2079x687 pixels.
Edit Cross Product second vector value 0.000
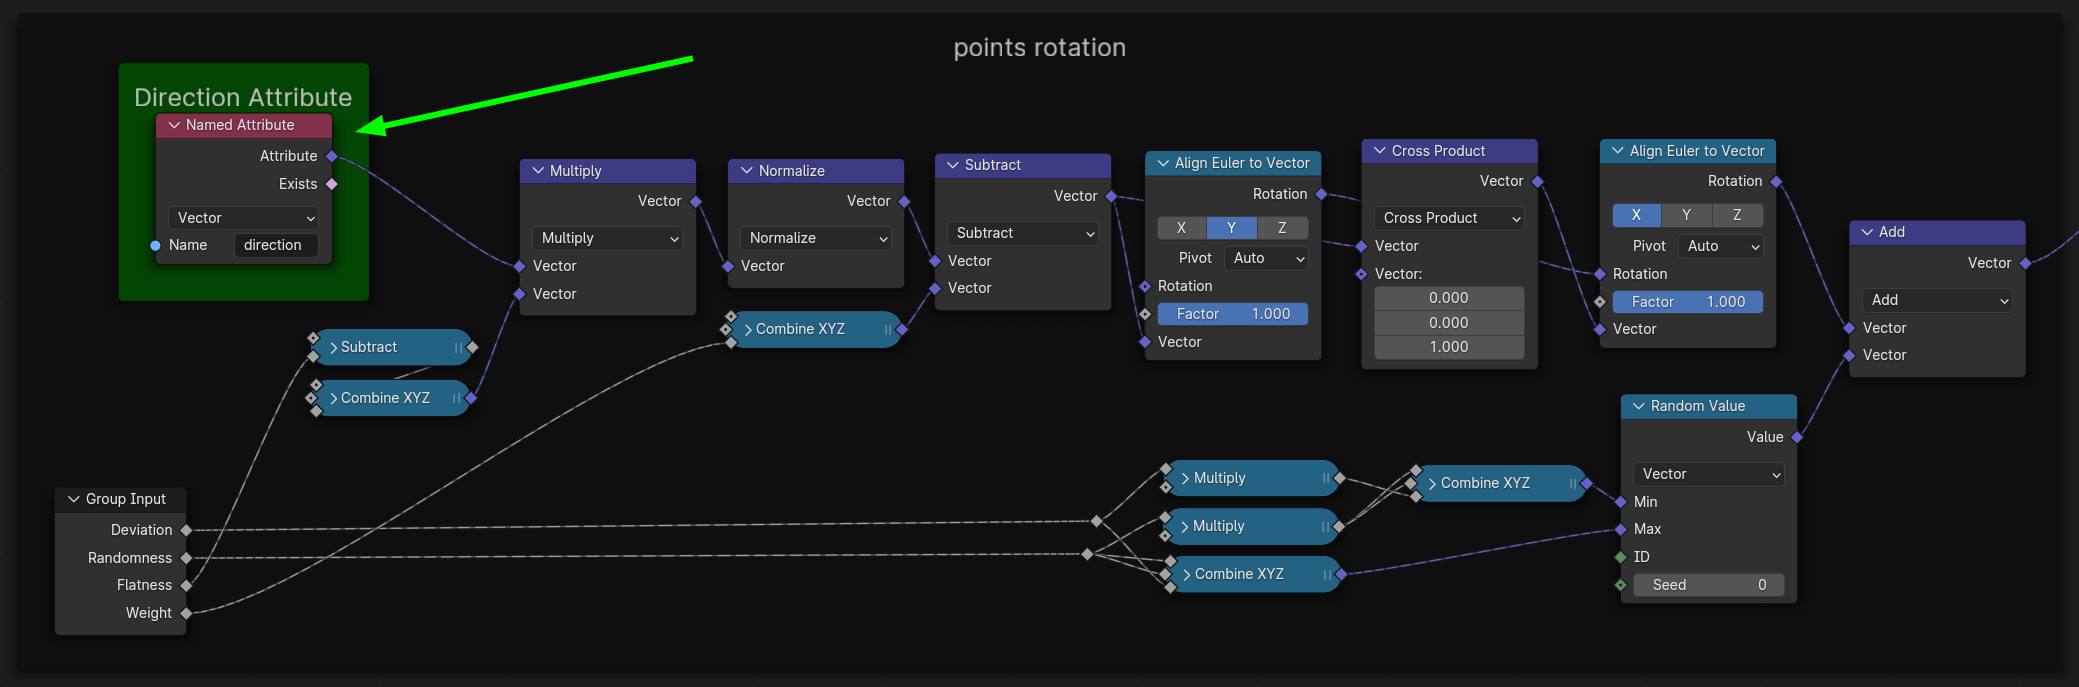tap(1449, 323)
